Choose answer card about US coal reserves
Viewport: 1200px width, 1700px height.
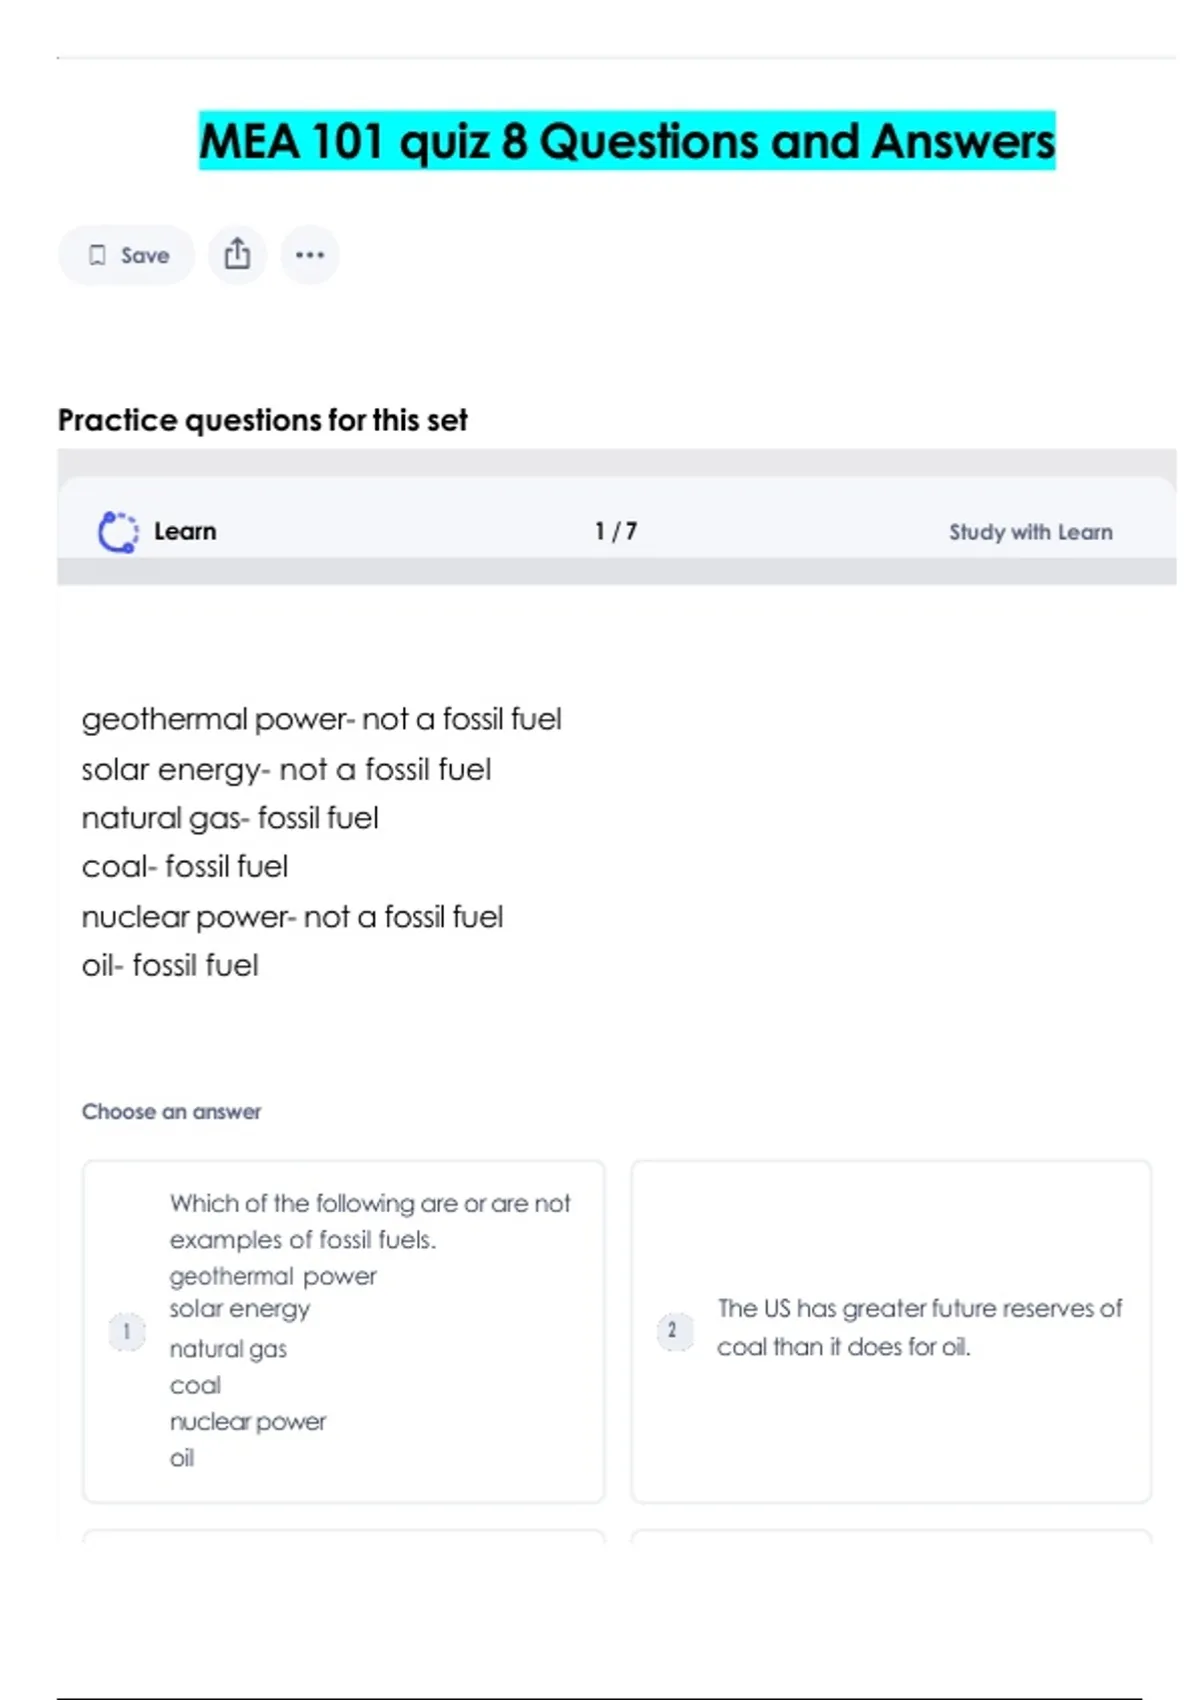(x=891, y=1331)
